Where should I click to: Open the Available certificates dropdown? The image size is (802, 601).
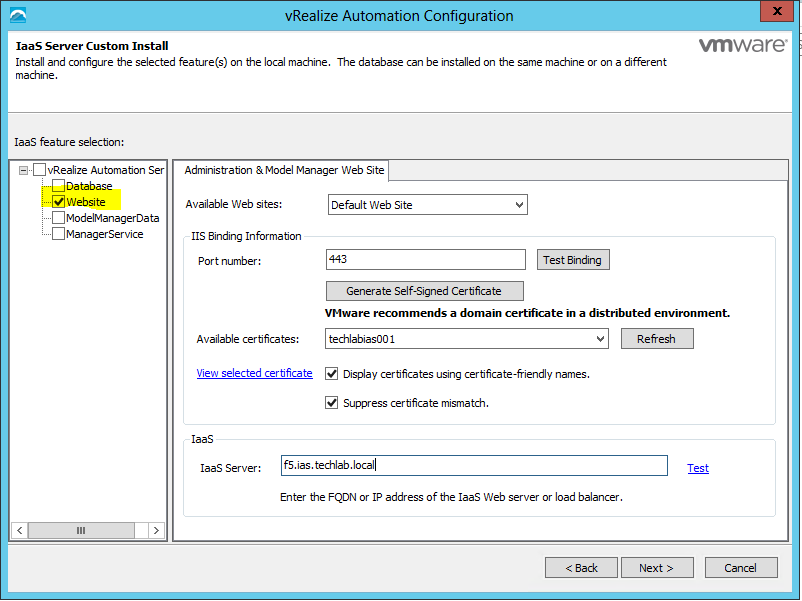pyautogui.click(x=466, y=339)
